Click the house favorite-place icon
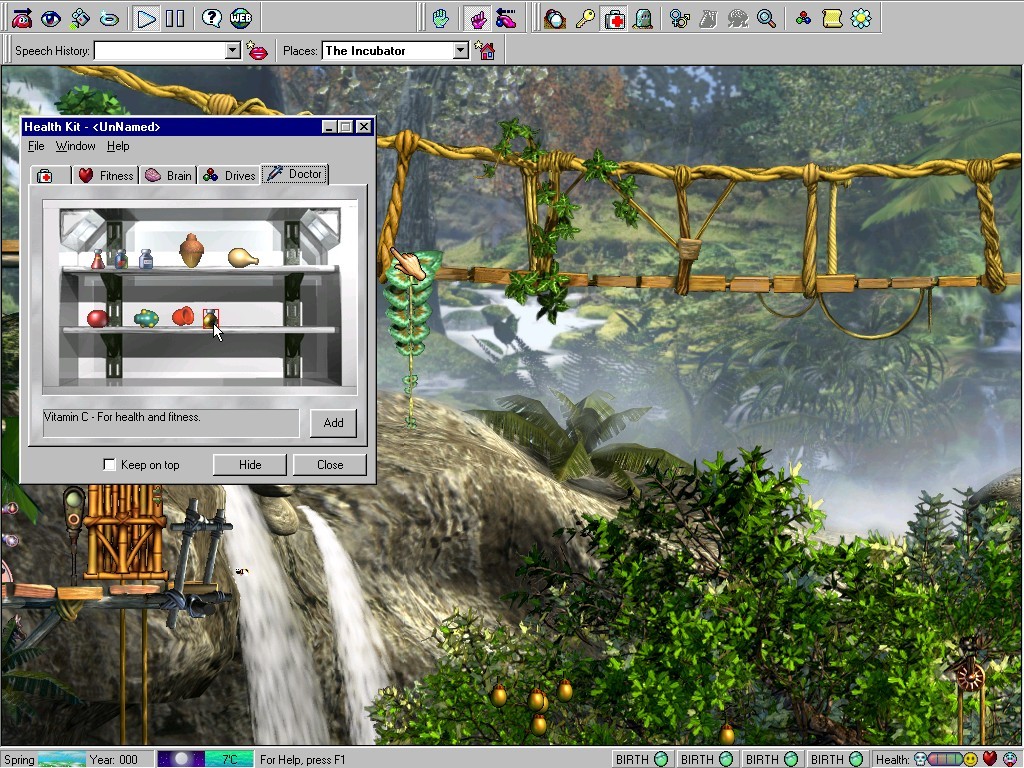This screenshot has width=1024, height=768. pyautogui.click(x=485, y=51)
